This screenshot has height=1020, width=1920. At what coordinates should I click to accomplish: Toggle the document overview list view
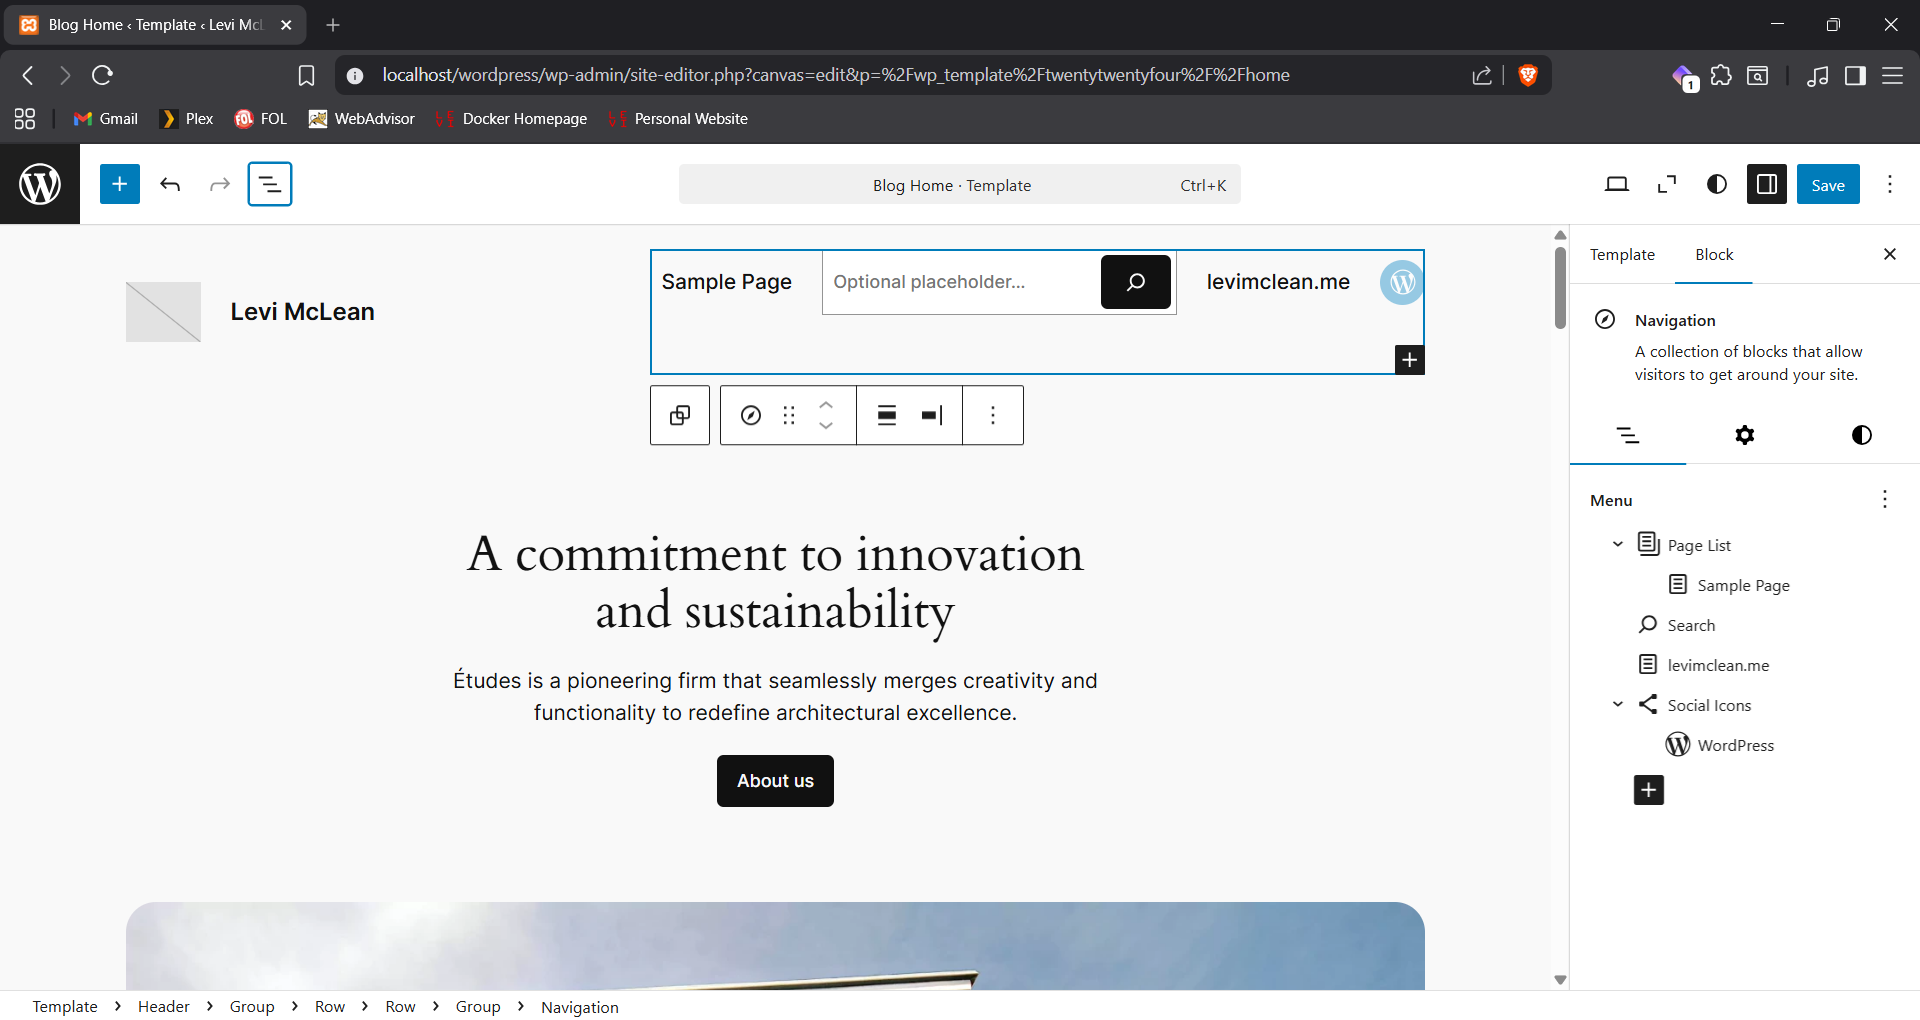pyautogui.click(x=270, y=184)
